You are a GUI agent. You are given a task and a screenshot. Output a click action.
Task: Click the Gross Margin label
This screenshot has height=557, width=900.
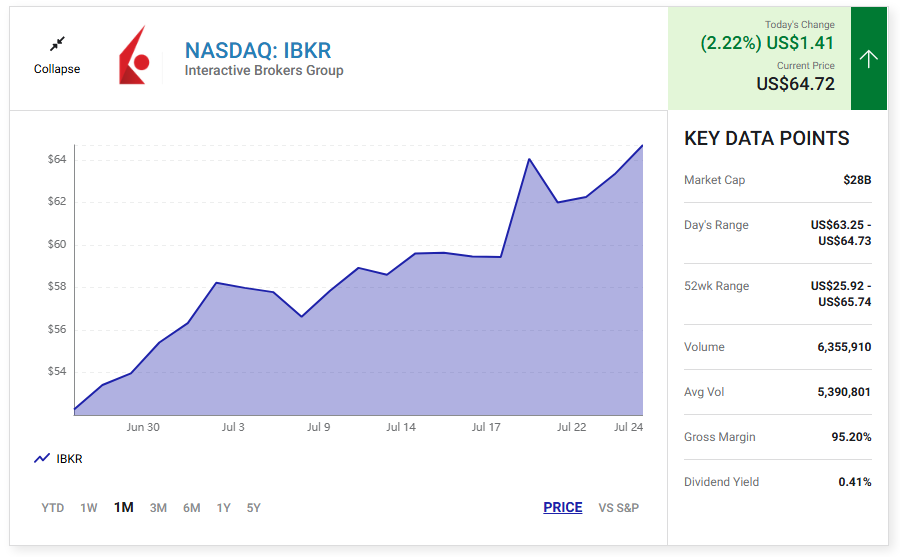click(720, 437)
